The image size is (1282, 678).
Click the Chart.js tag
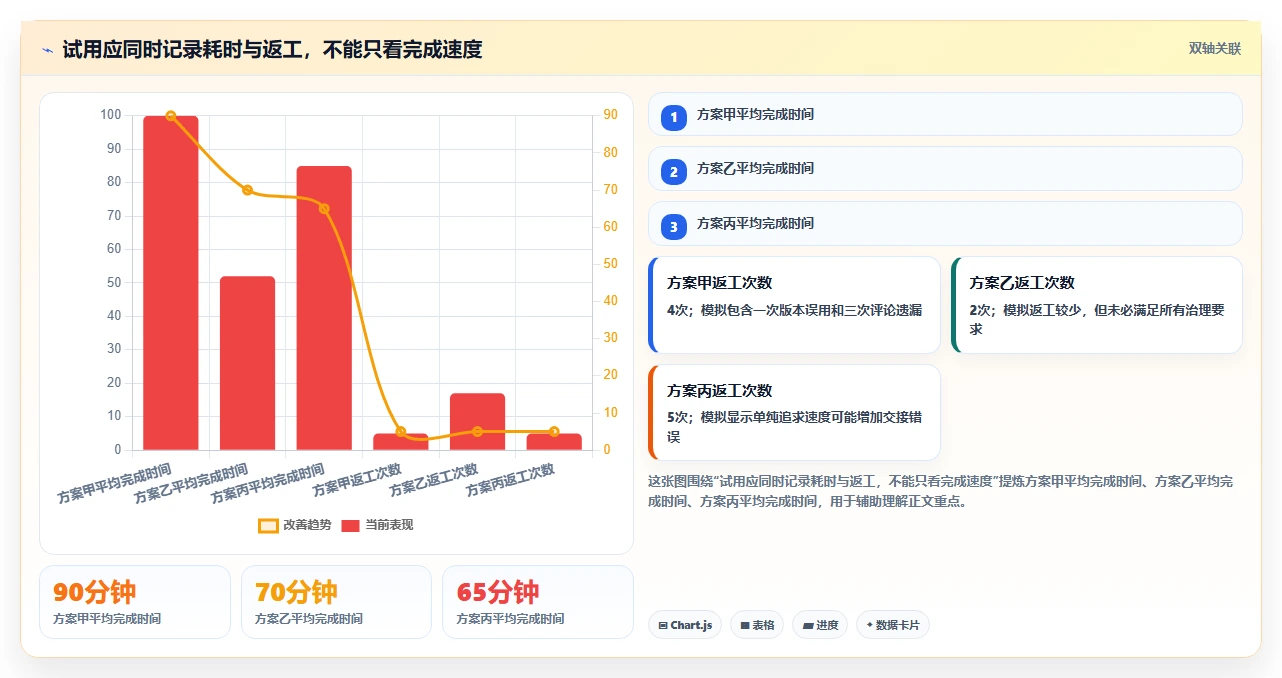click(x=685, y=625)
